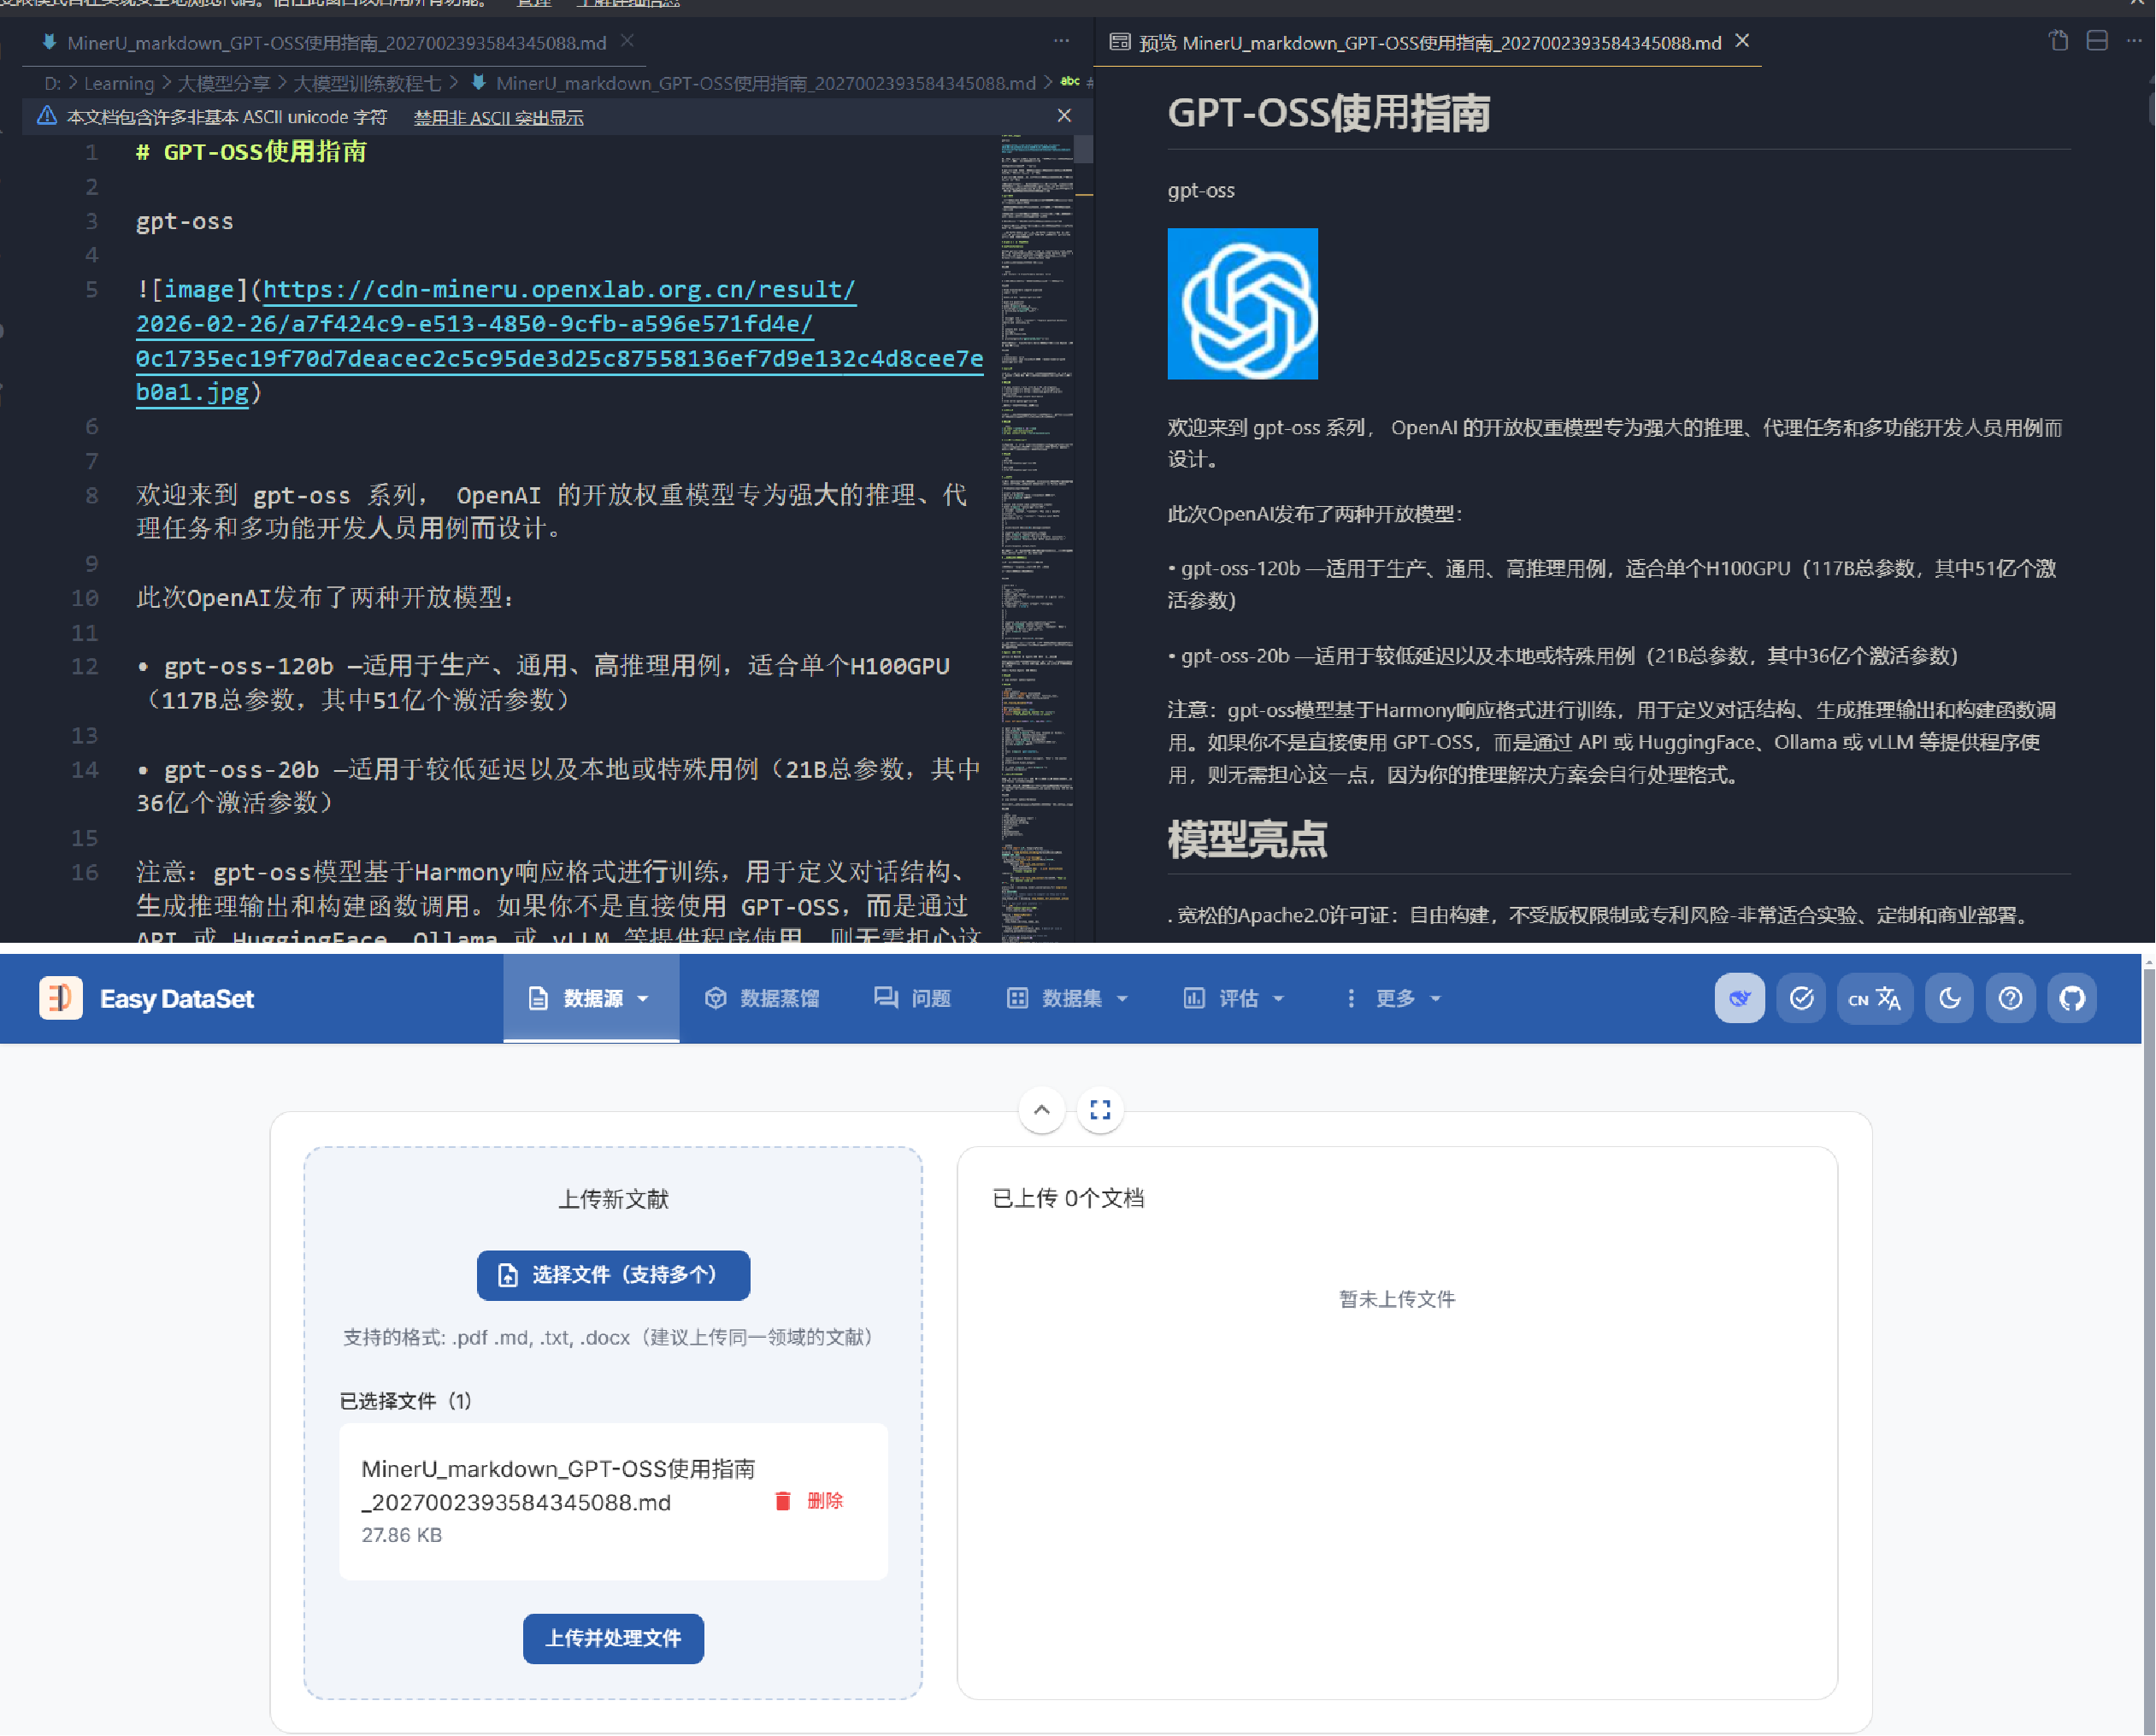The height and width of the screenshot is (1736, 2156).
Task: Click the fullscreen expand icon above the upload panel
Action: pos(1100,1109)
